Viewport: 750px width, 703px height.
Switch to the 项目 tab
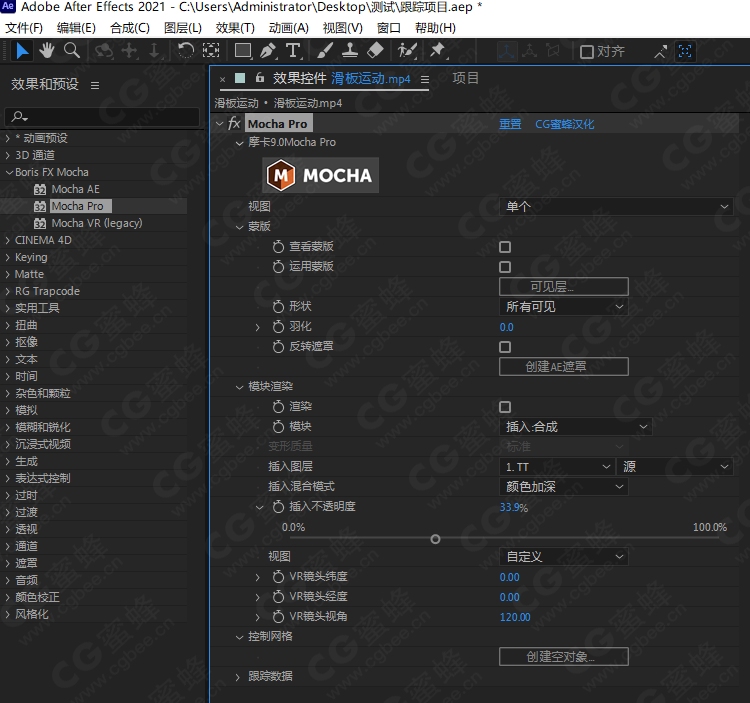tap(465, 78)
